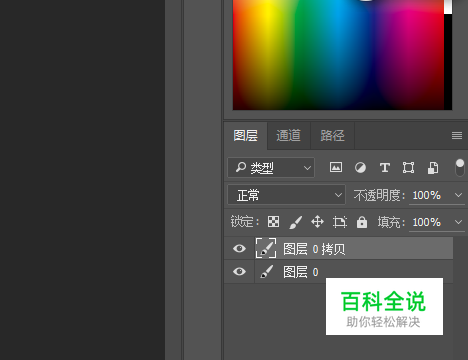Hide the 图层 0 拷贝 layer
This screenshot has width=468, height=360.
click(239, 249)
